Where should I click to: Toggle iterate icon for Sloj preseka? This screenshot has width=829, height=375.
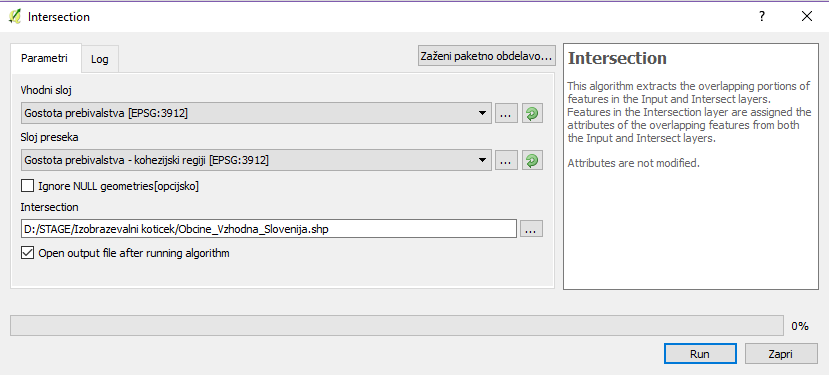click(532, 161)
